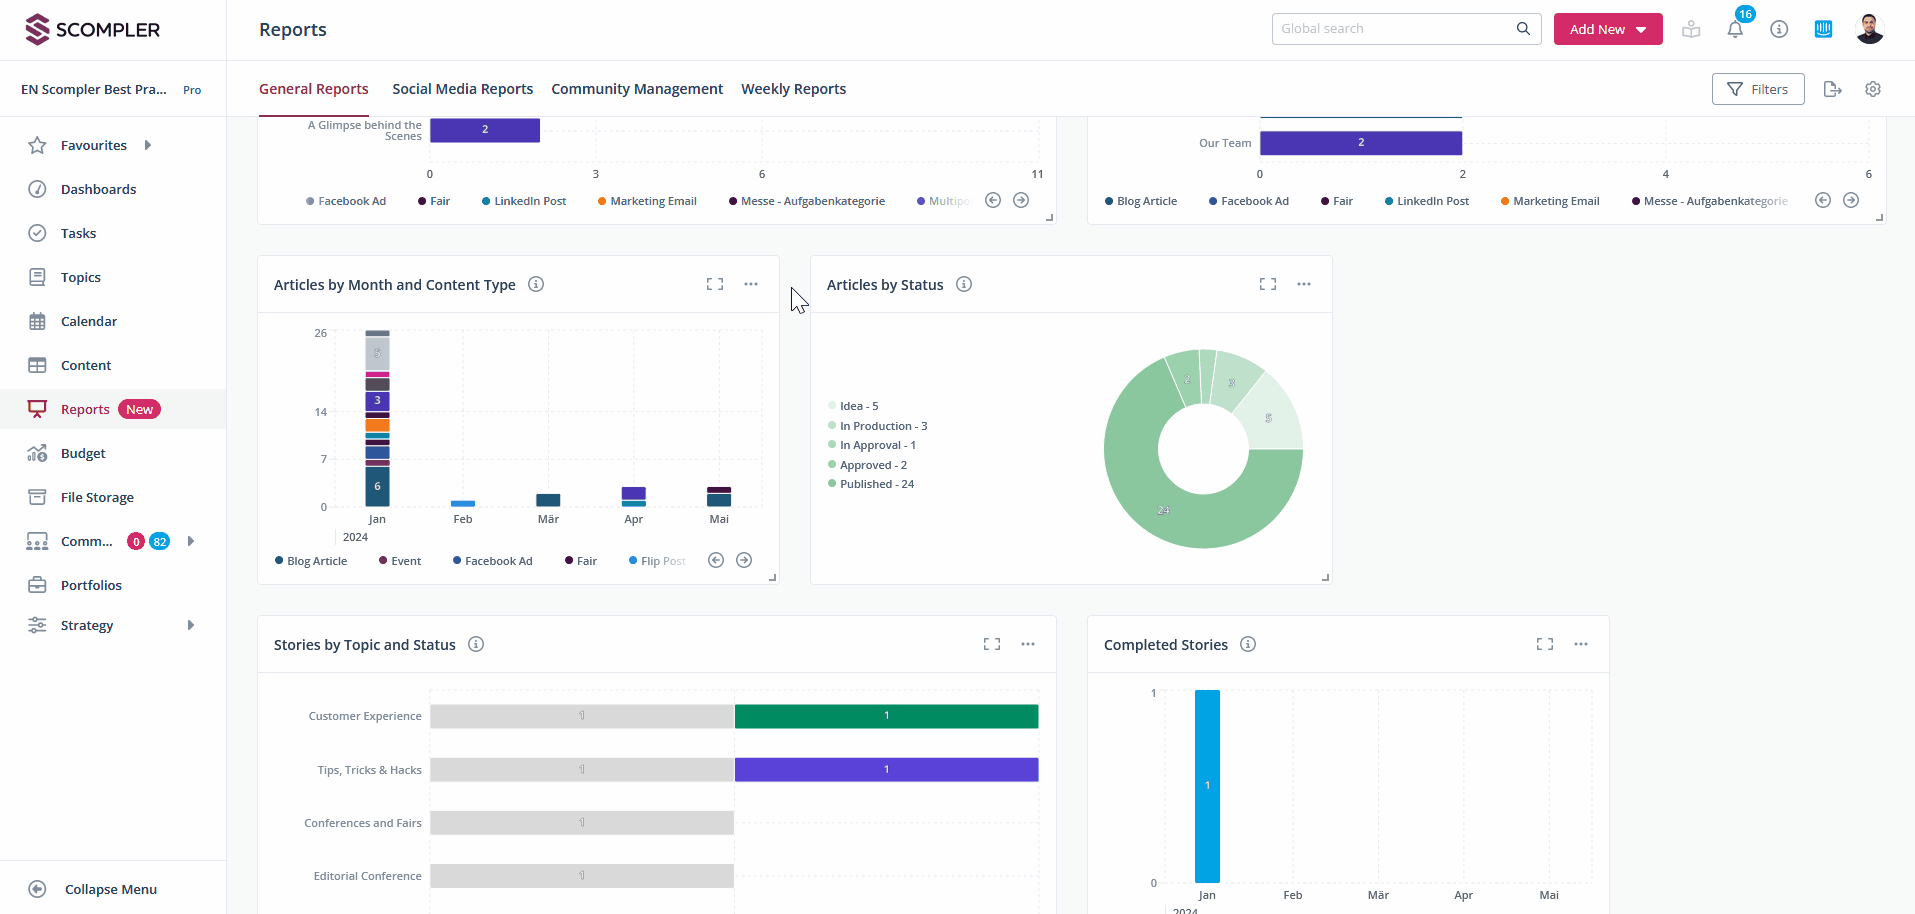Open the Filters button
Screen dimensions: 1915x914
(1757, 89)
